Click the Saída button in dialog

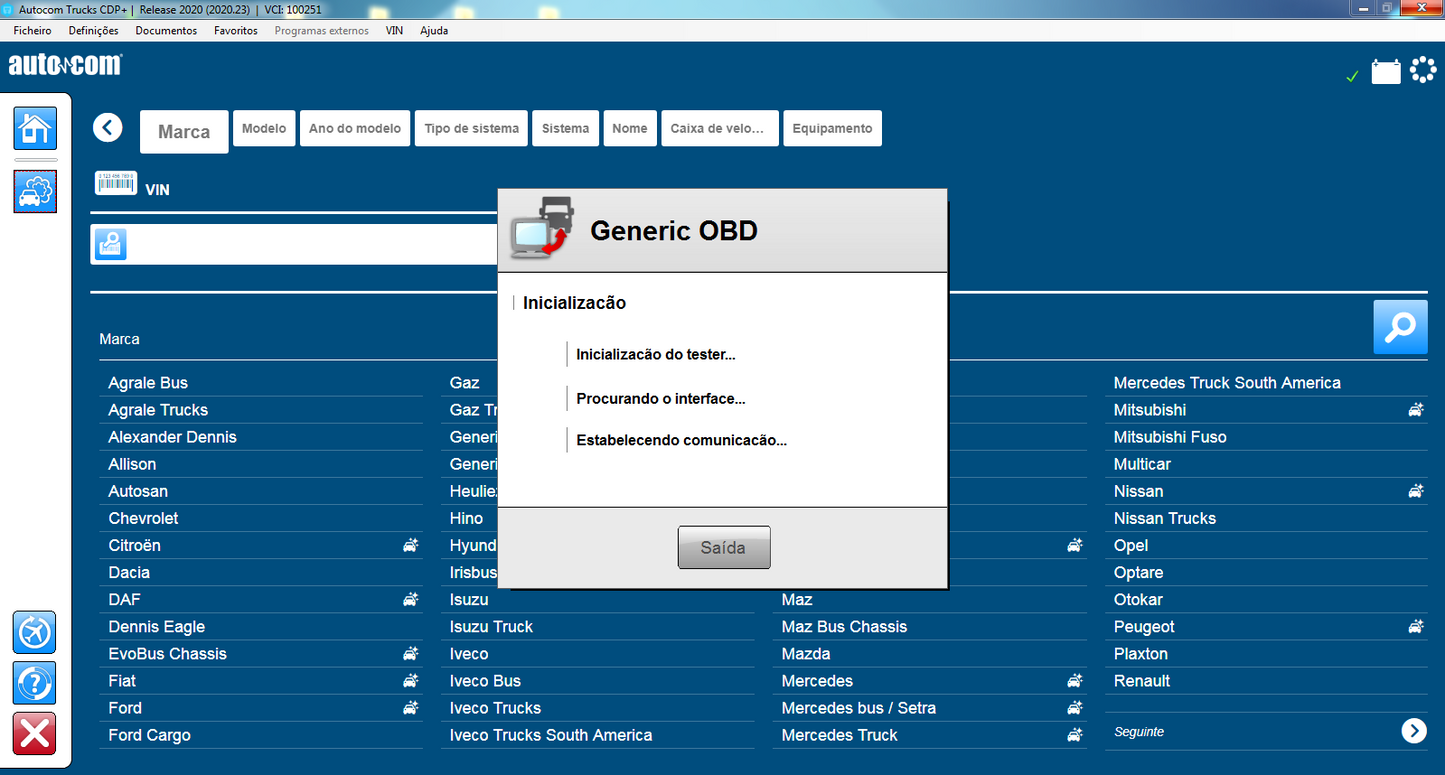click(724, 548)
